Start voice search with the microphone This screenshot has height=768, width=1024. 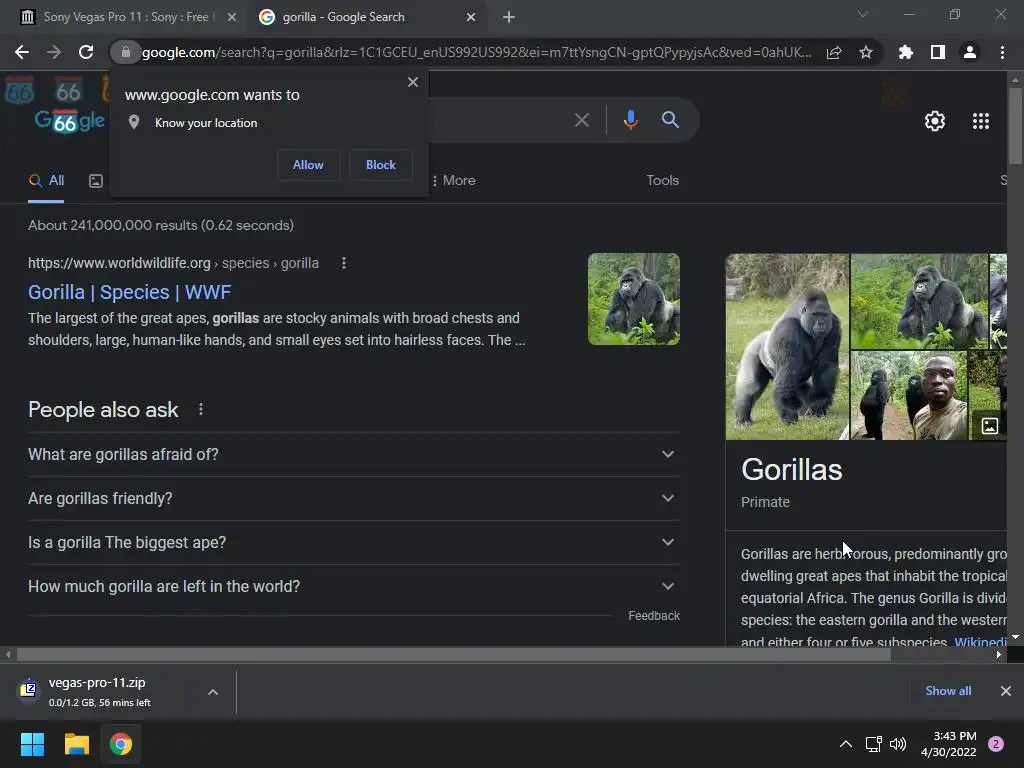pos(630,120)
